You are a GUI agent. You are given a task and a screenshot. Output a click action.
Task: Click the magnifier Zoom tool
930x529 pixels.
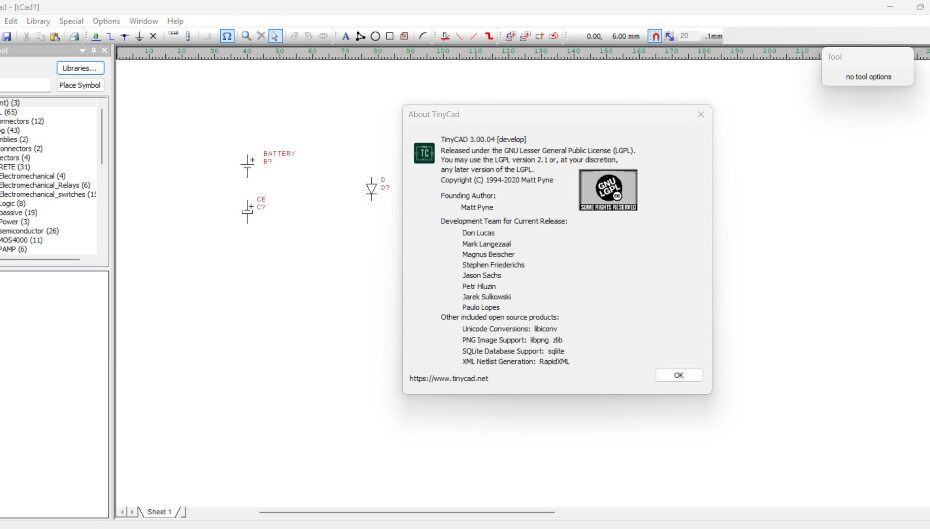[x=246, y=36]
